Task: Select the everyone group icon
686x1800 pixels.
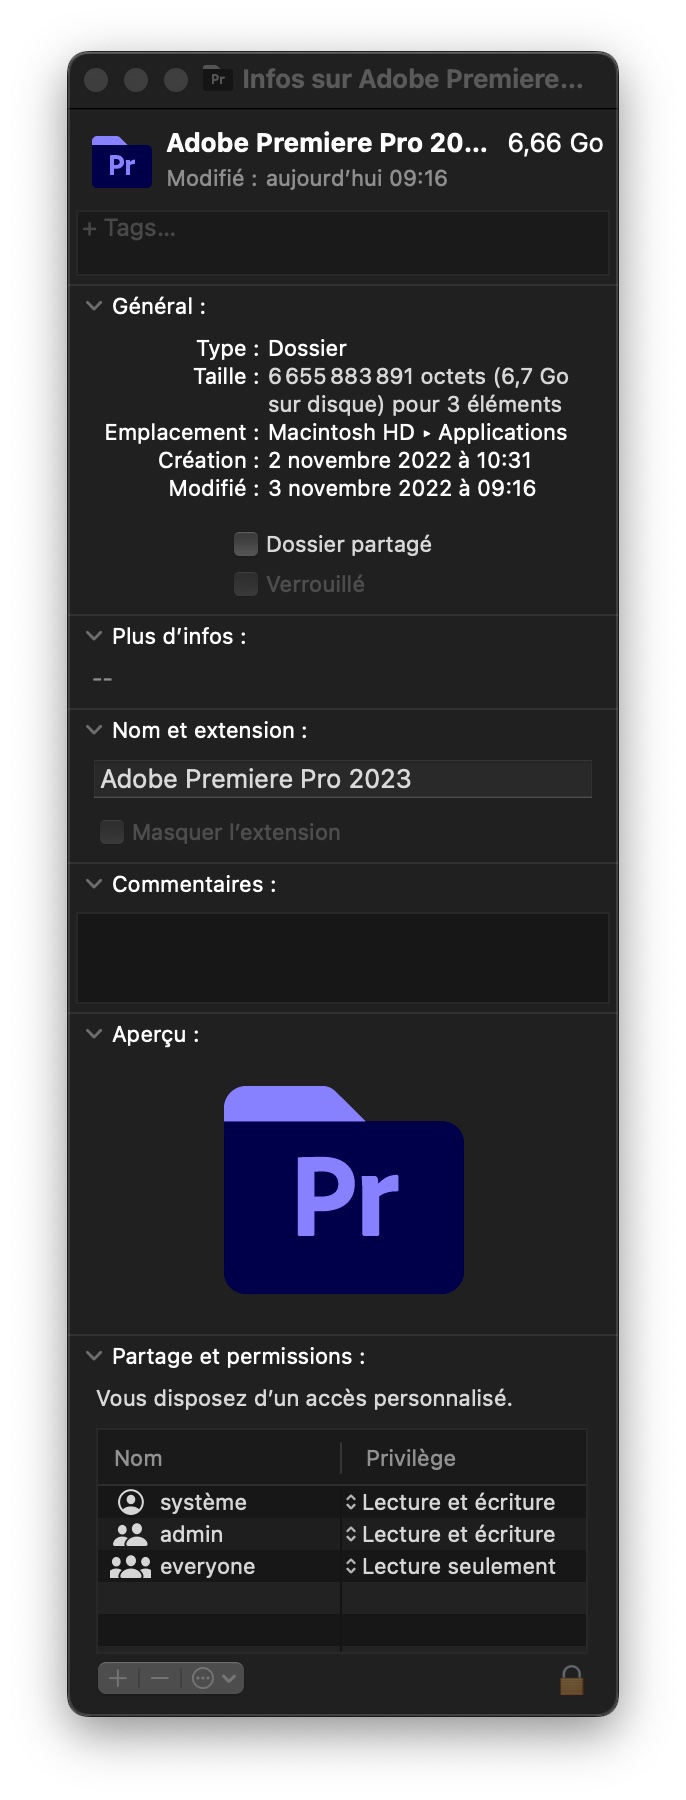Action: click(x=130, y=1566)
